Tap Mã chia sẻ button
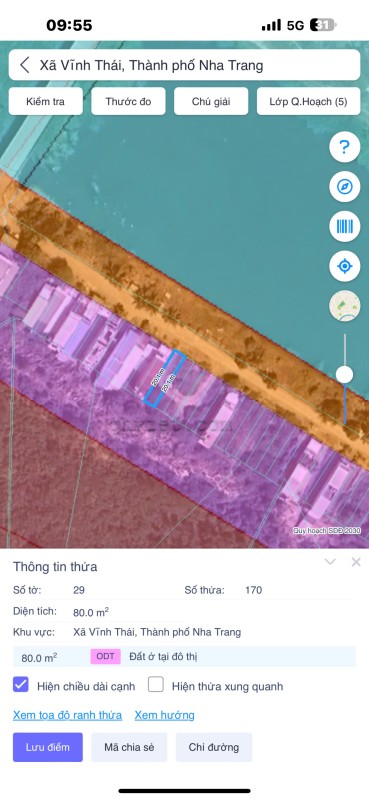 click(129, 747)
